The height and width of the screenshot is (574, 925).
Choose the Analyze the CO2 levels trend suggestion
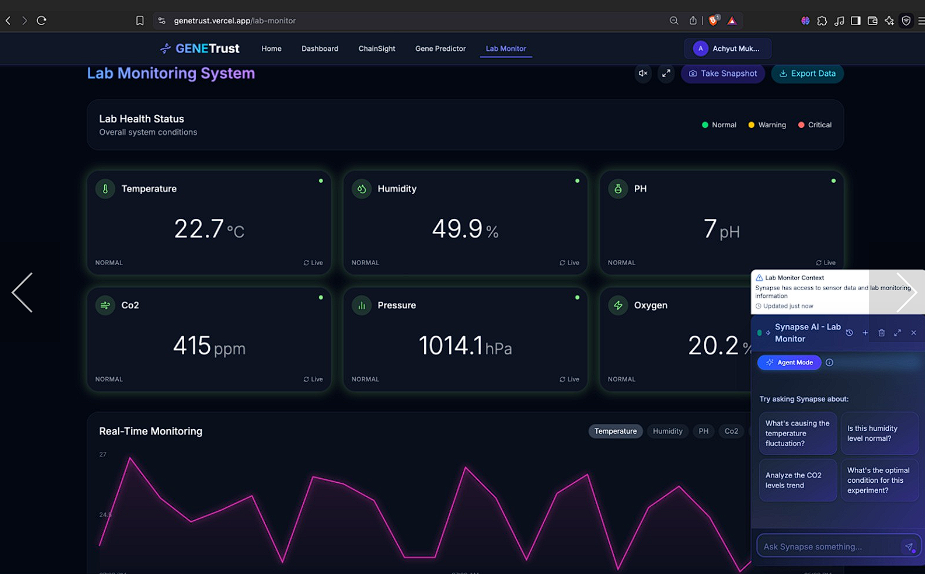[796, 480]
